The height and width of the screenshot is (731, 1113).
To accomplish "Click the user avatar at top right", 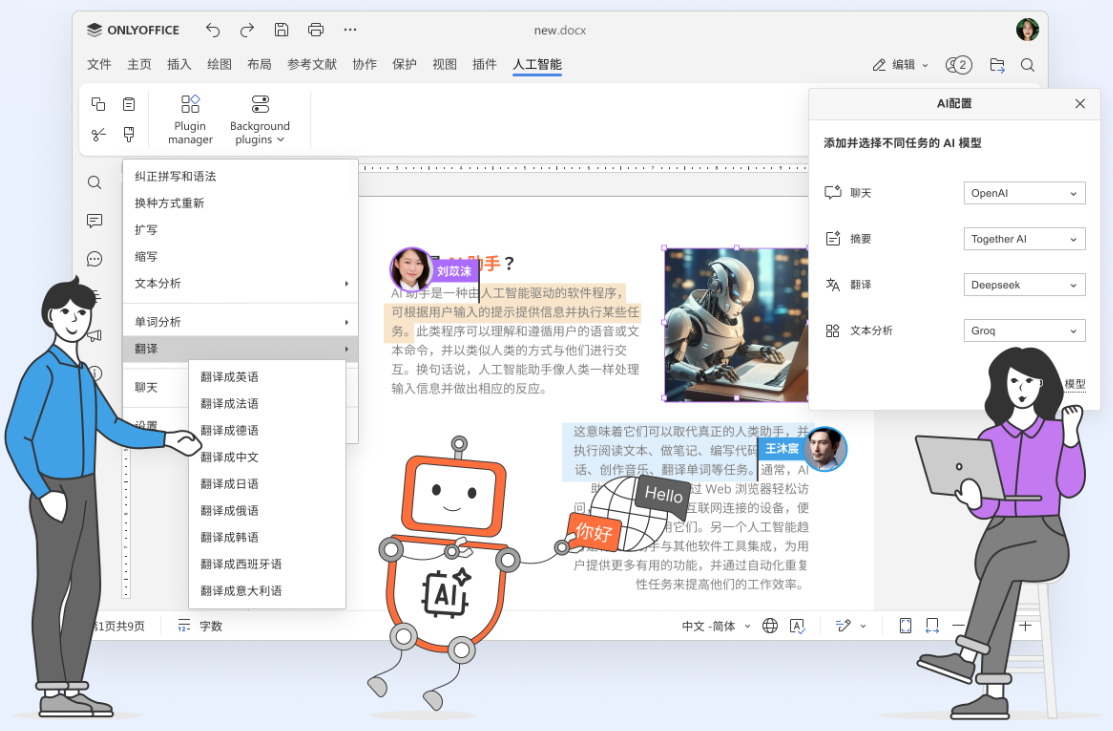I will pyautogui.click(x=1027, y=30).
